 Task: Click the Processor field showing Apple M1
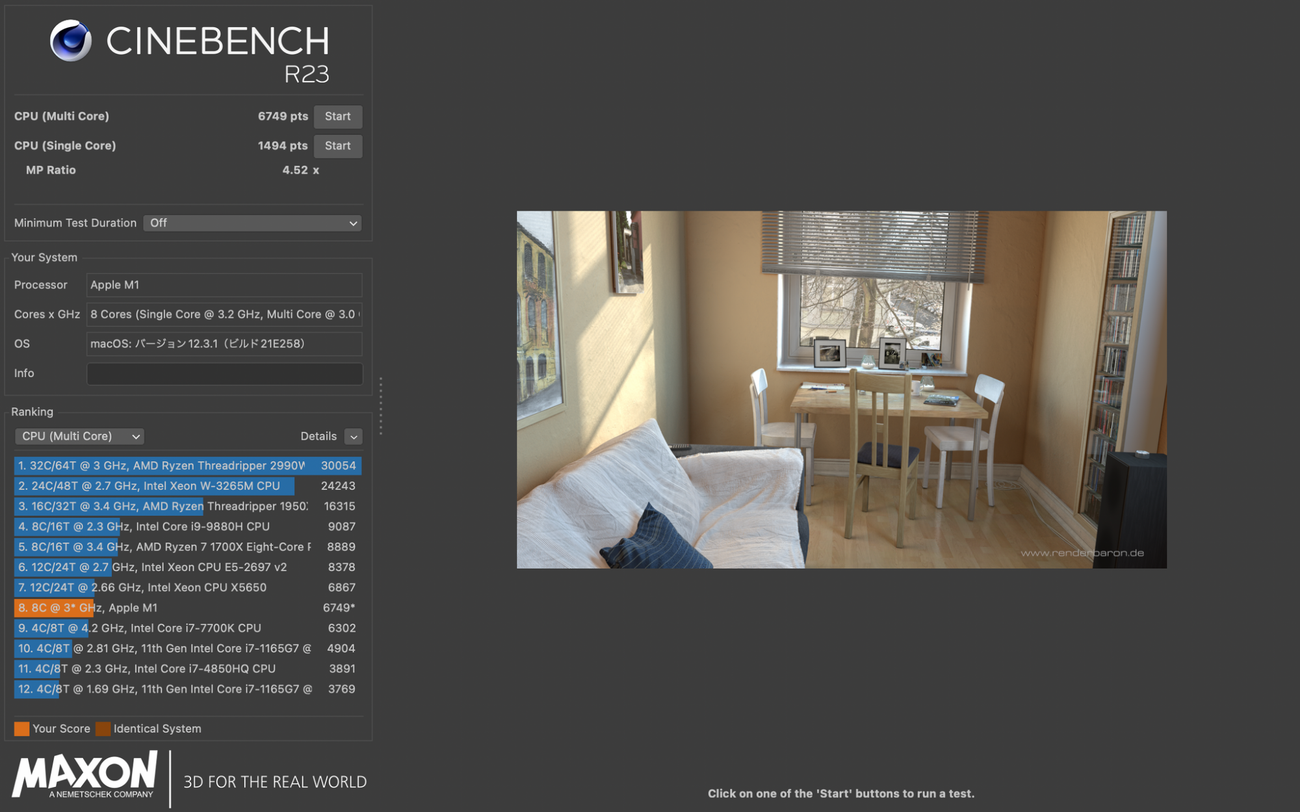coord(224,285)
